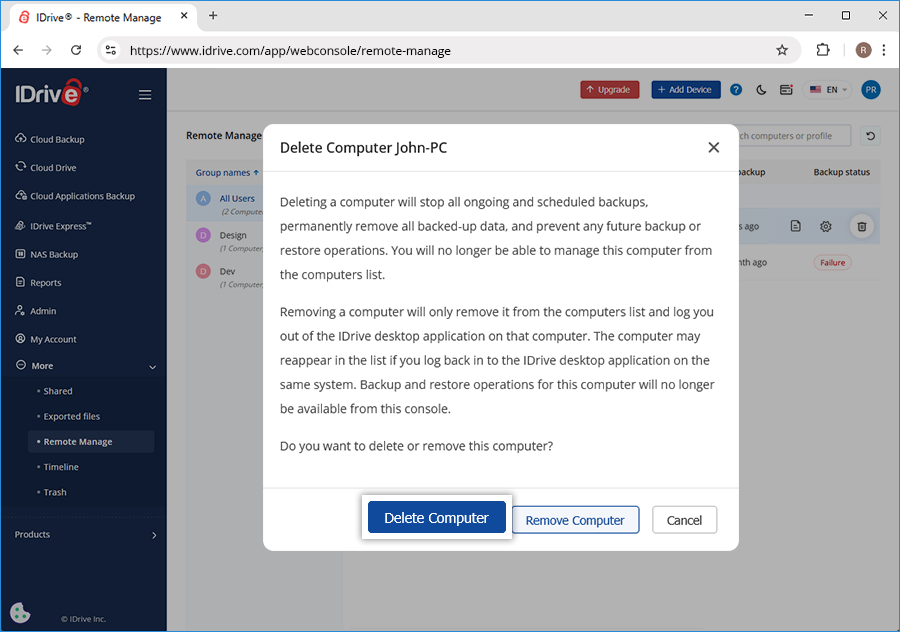
Task: Open settings gear icon in highlighted row
Action: click(x=825, y=226)
